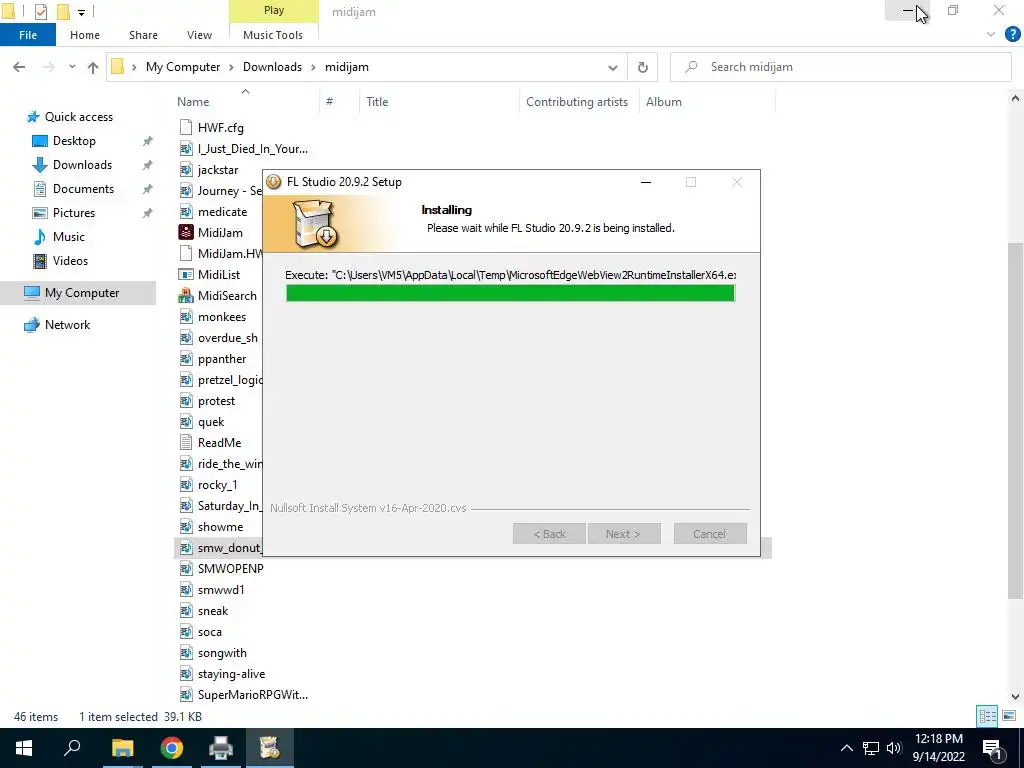1024x768 pixels.
Task: Select the jackstar MIDI file
Action: tap(217, 170)
